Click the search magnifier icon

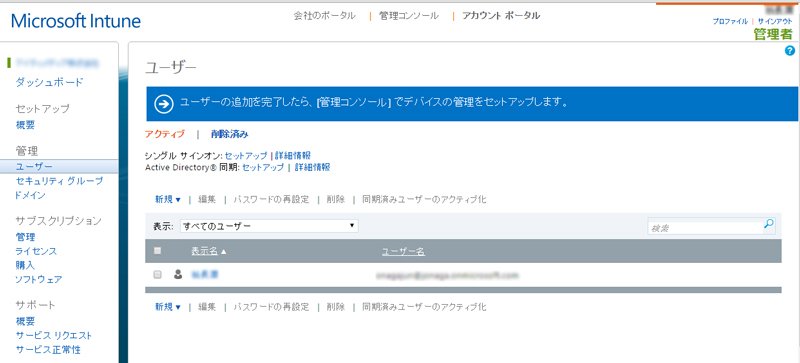769,224
